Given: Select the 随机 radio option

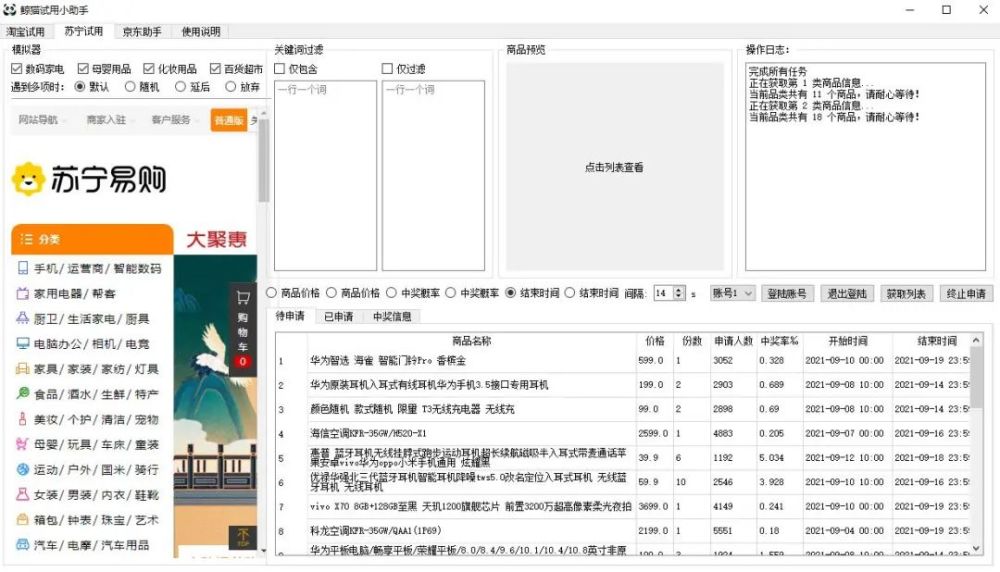Looking at the screenshot, I should click(x=130, y=86).
